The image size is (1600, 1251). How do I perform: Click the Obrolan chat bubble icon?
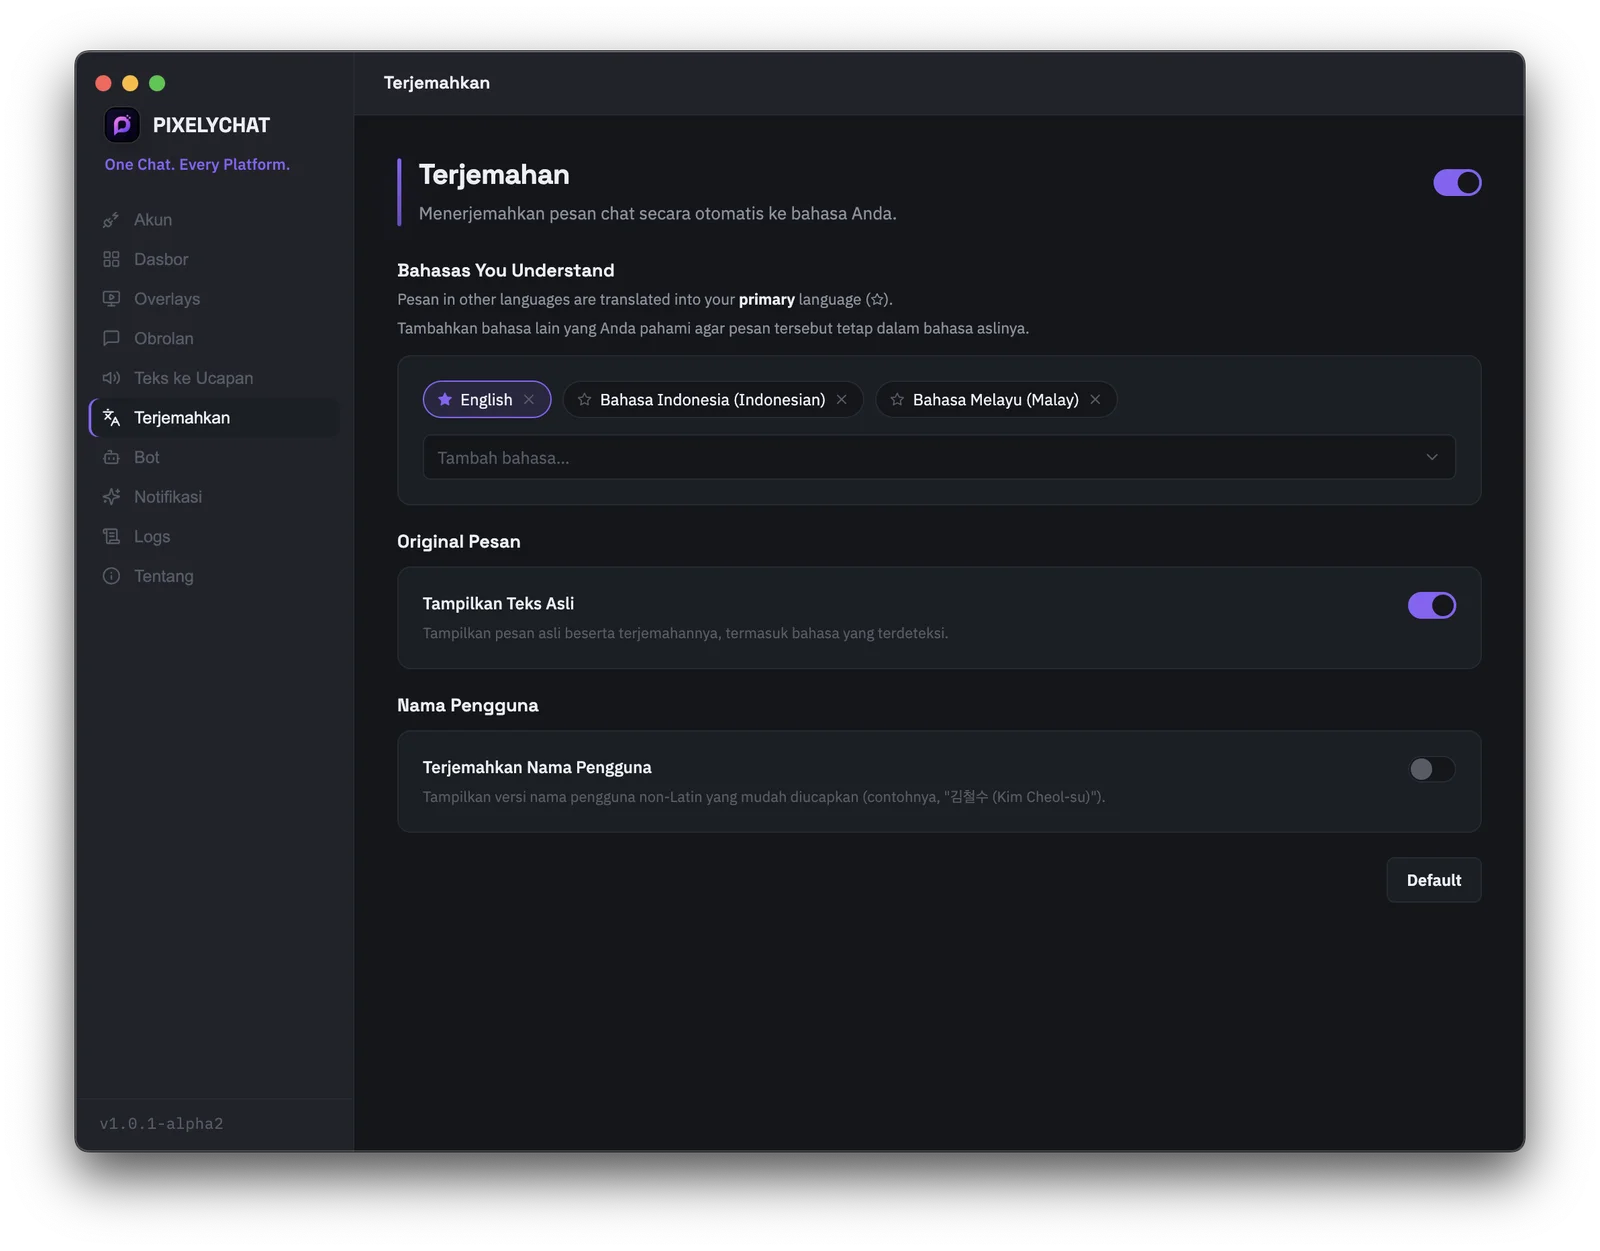coord(111,338)
